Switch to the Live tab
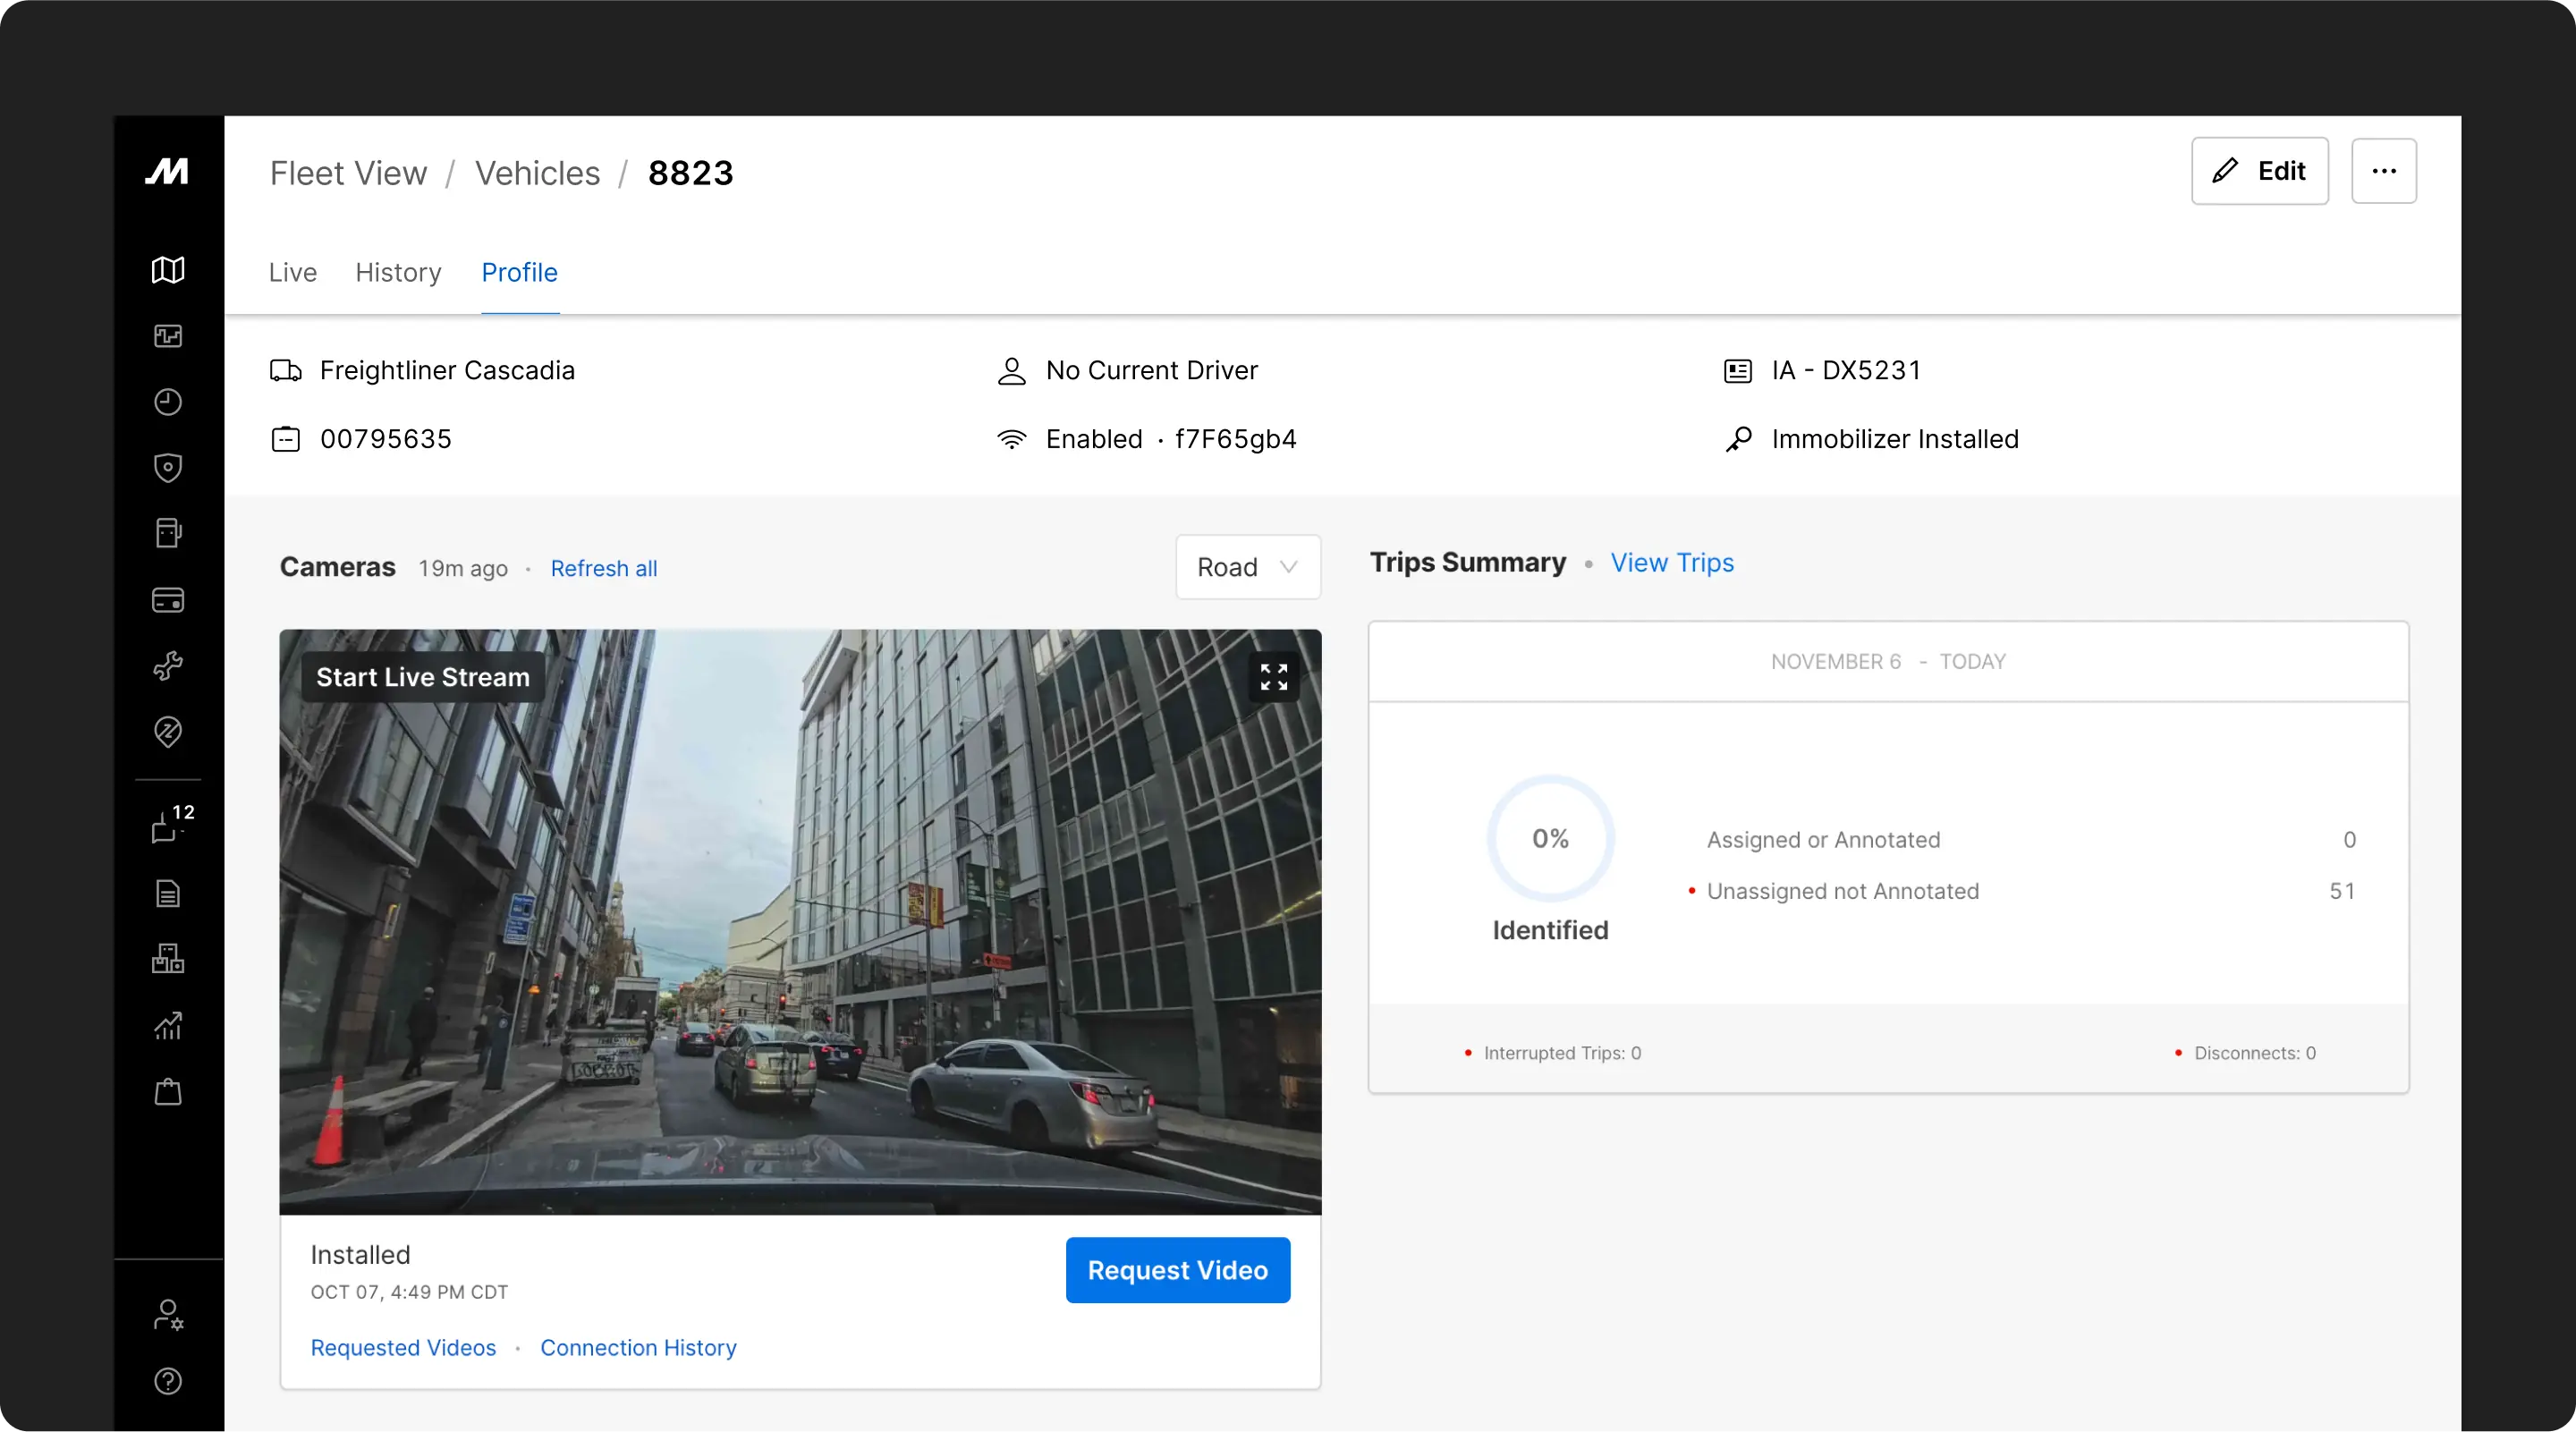The image size is (2576, 1432). pos(292,272)
